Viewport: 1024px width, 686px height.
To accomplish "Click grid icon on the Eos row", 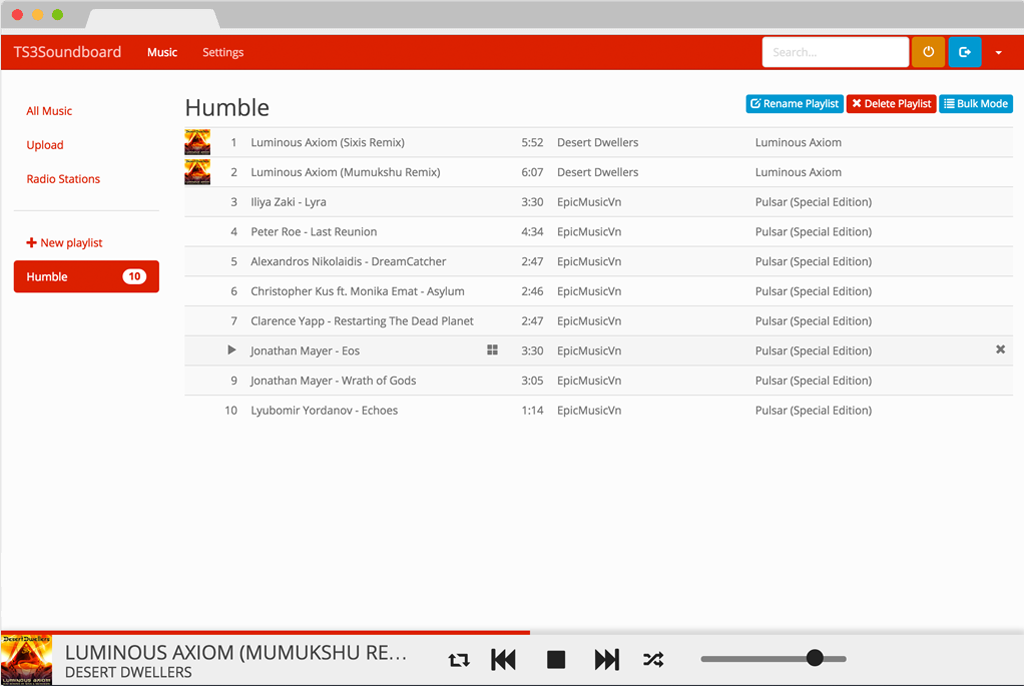I will [x=492, y=350].
